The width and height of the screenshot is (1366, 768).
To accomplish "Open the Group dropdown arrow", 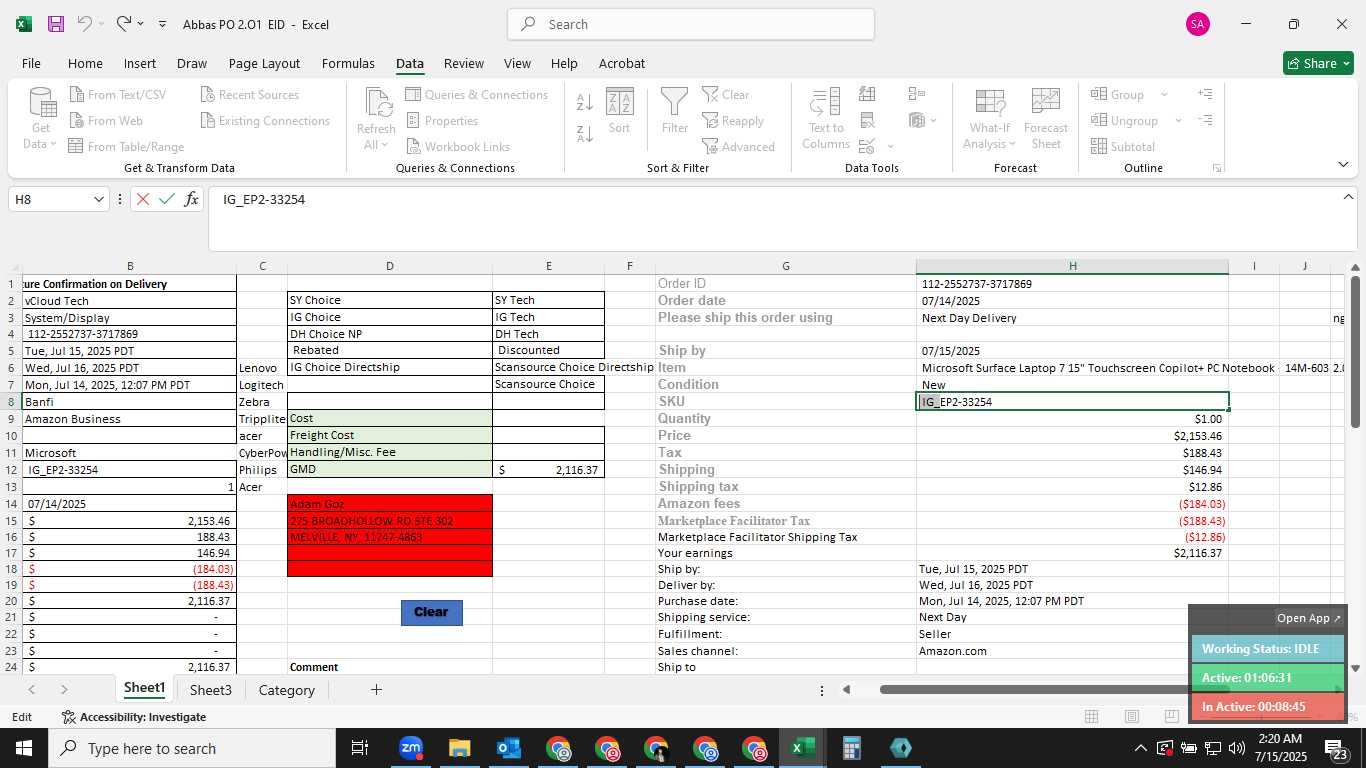I will (1164, 95).
